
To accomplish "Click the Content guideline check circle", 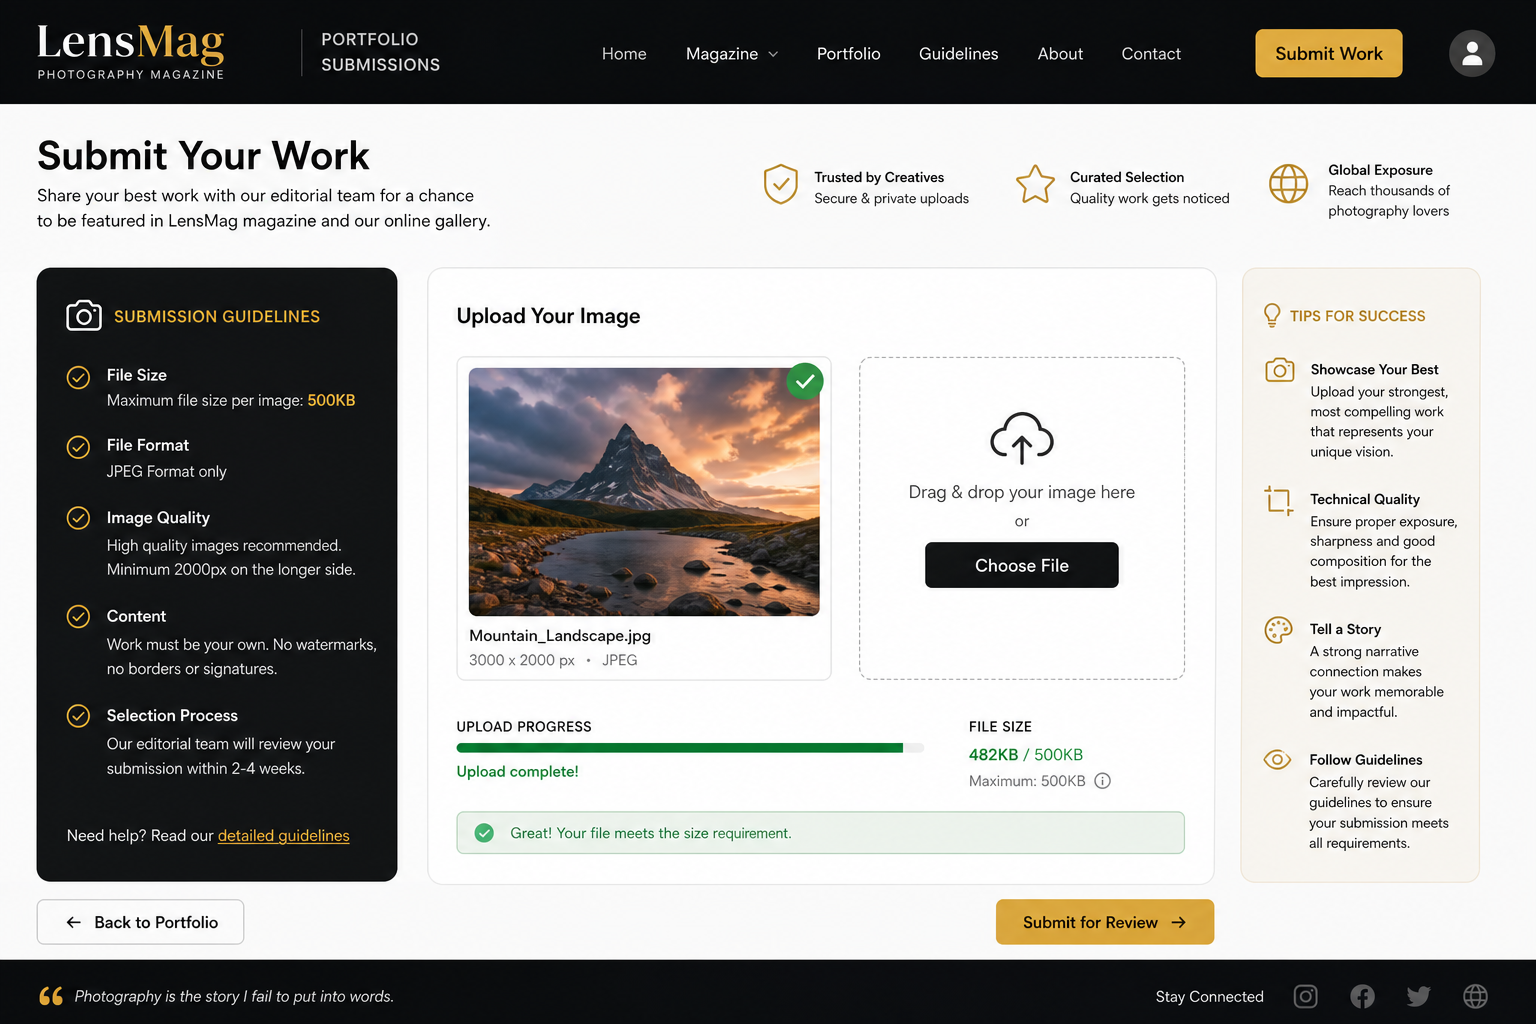I will tap(78, 616).
